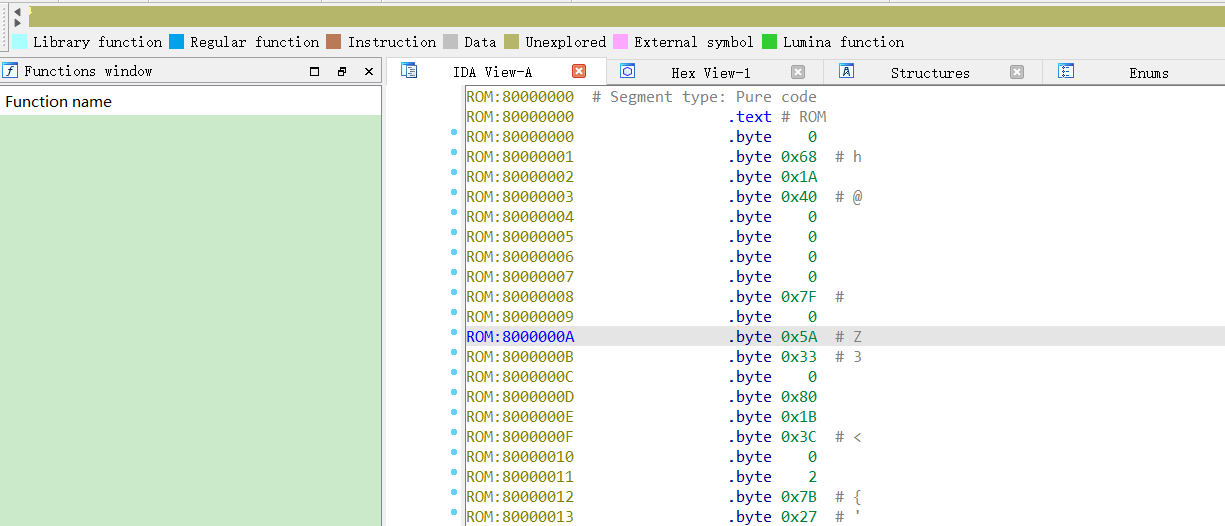The image size is (1225, 526).
Task: Click the Enums tab icon
Action: [1066, 71]
